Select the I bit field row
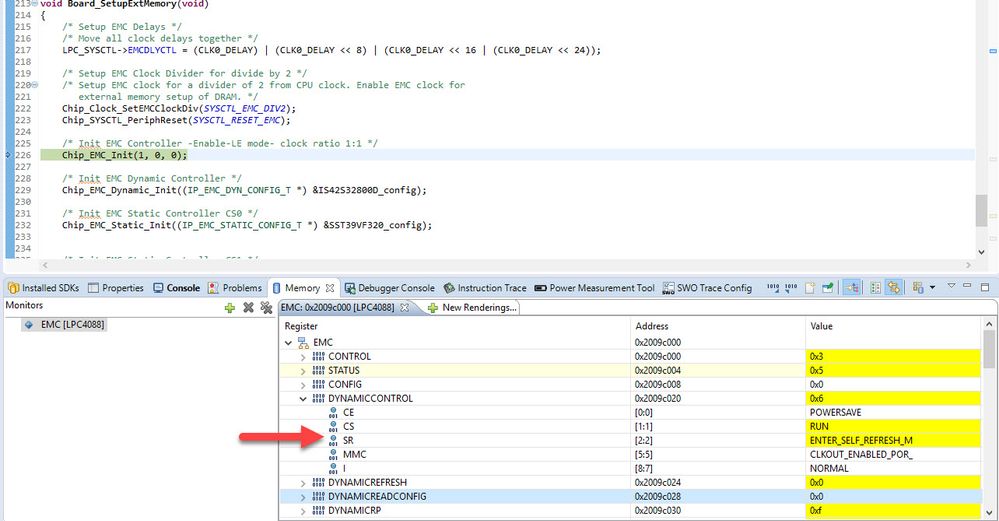 631,469
